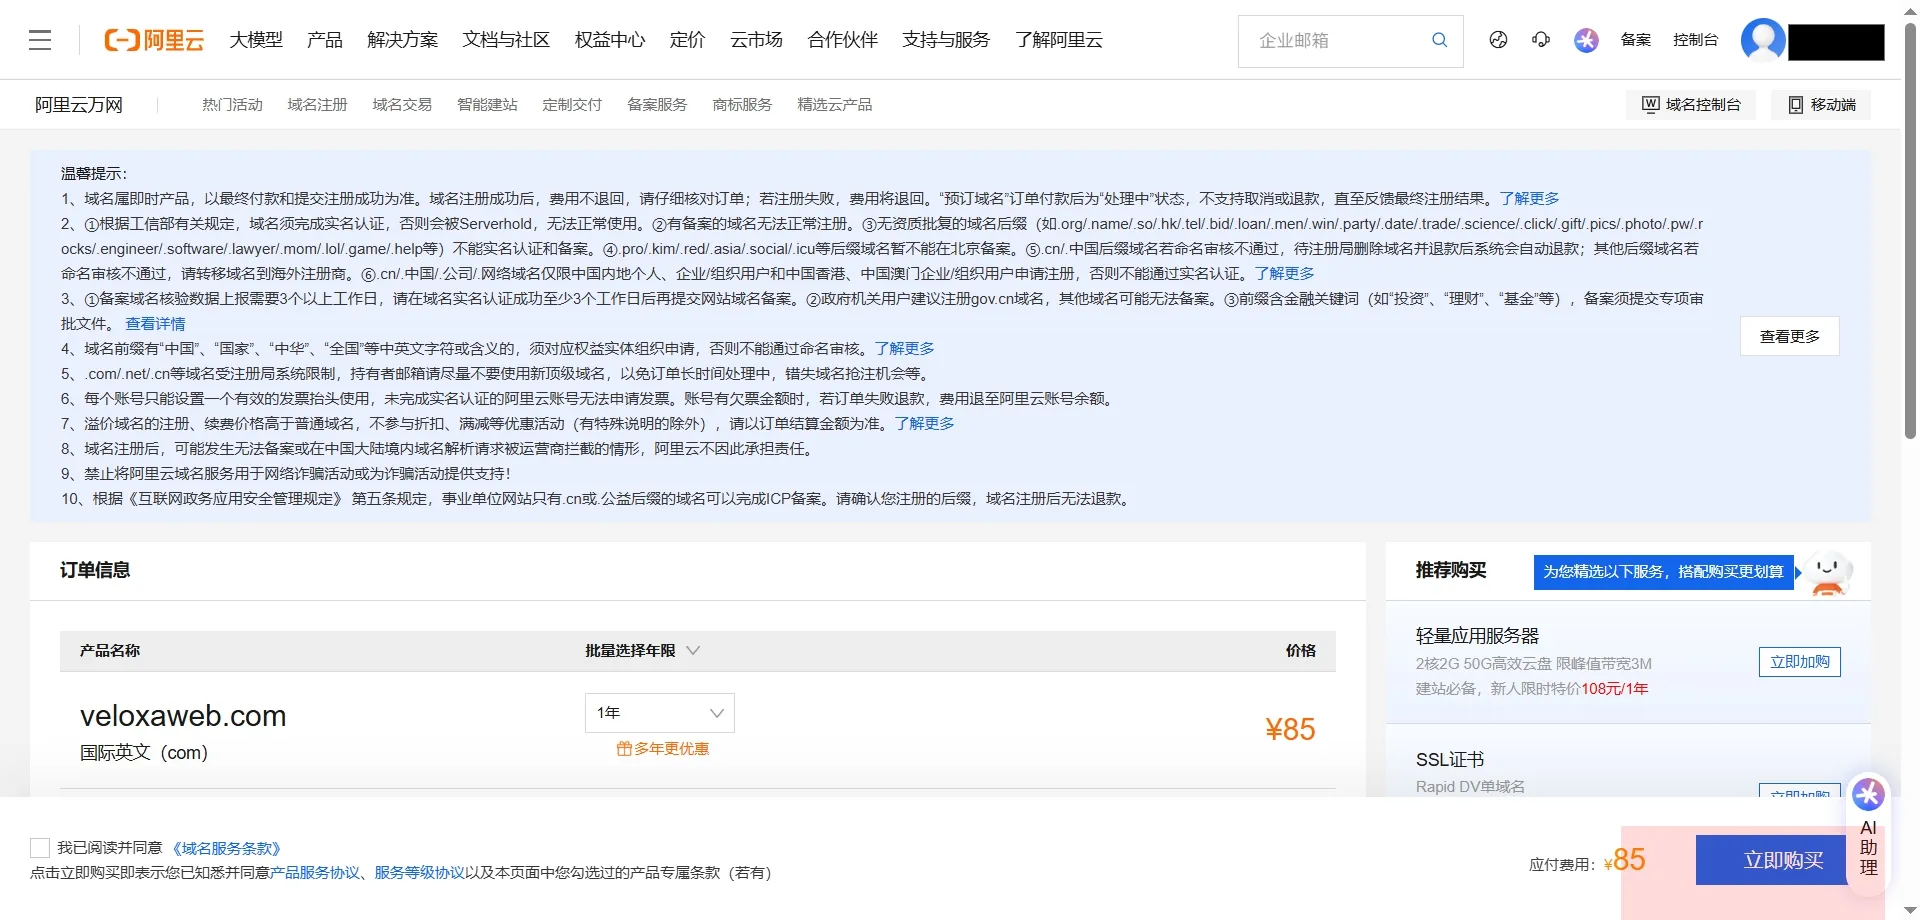Click 立即加购 for 轻量应用服务器
This screenshot has width=1920, height=920.
(1799, 662)
